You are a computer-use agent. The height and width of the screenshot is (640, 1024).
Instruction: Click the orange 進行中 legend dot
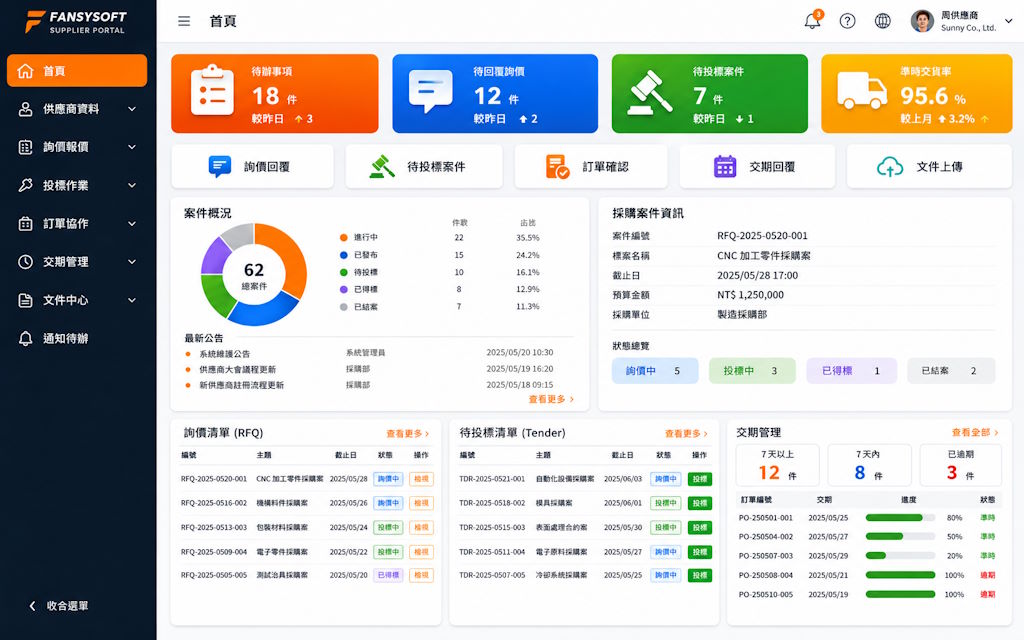(344, 238)
